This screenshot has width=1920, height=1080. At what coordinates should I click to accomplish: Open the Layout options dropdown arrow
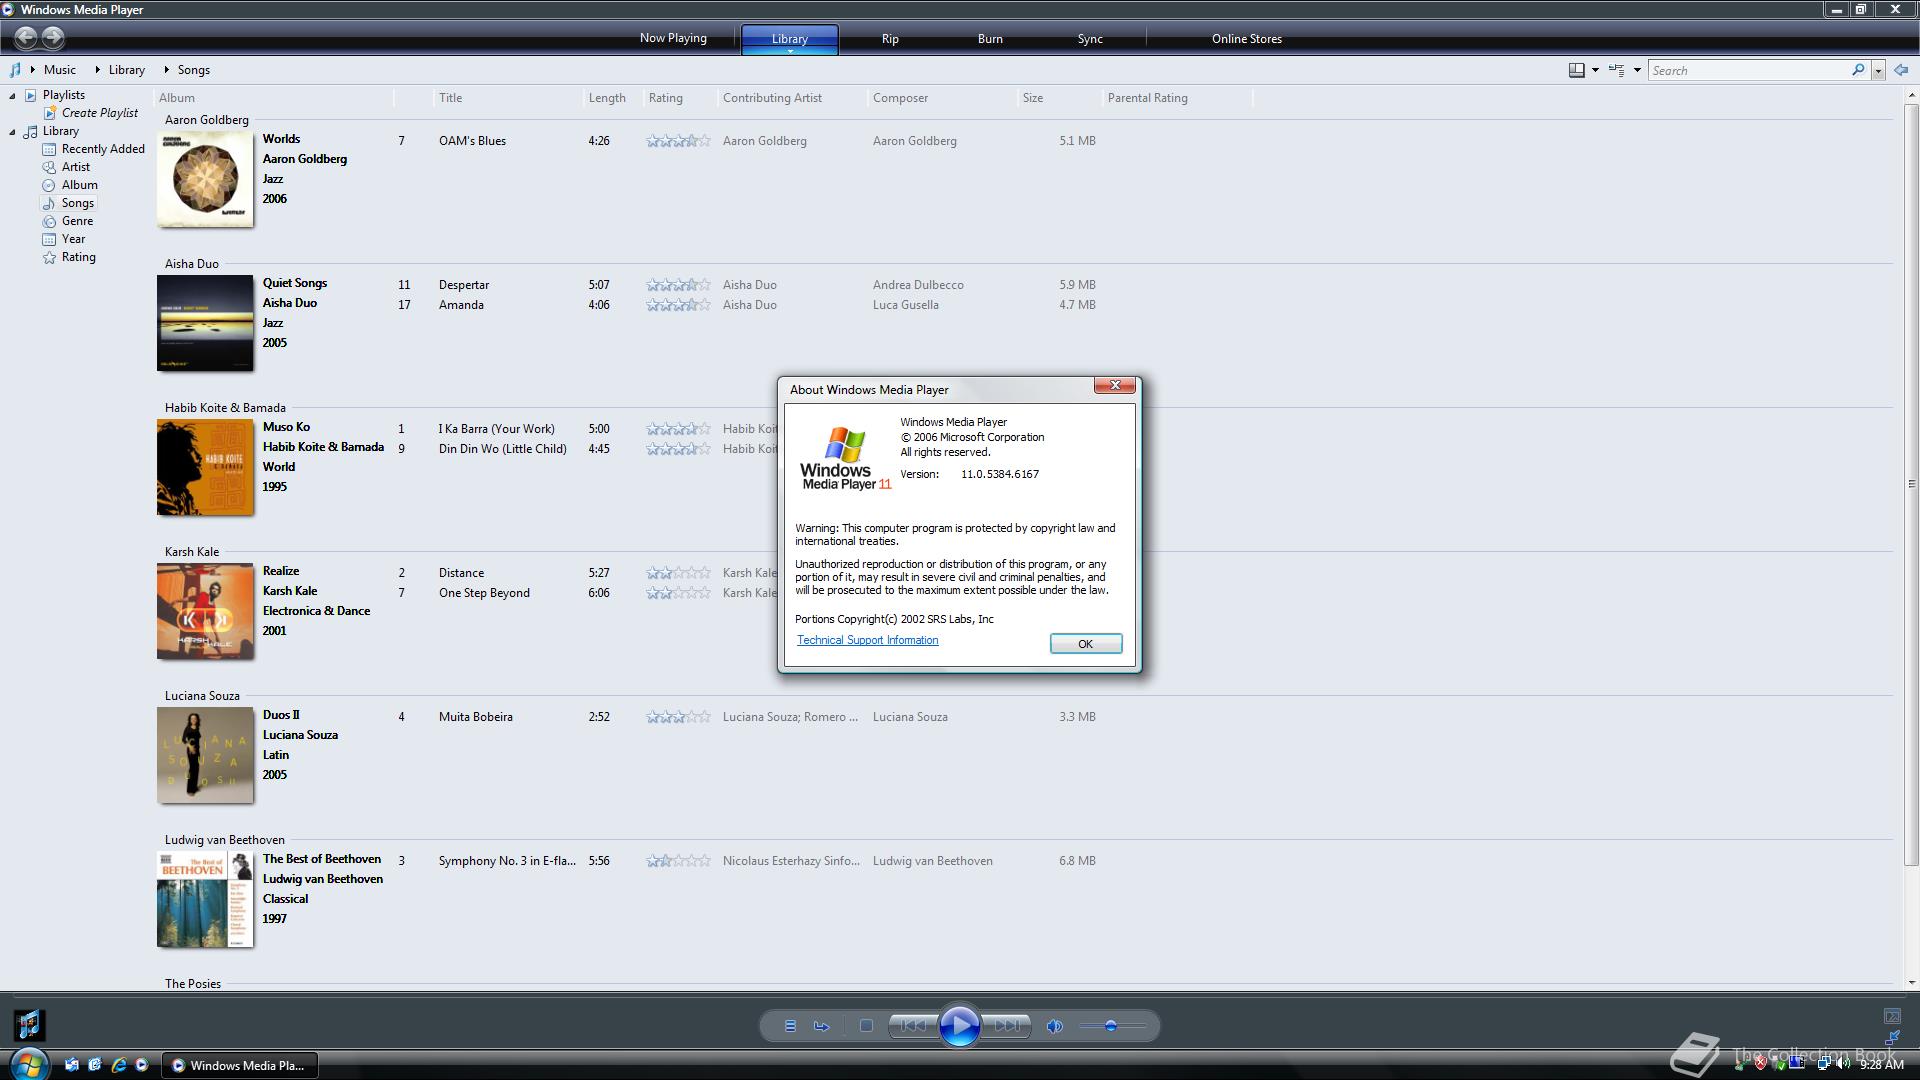pyautogui.click(x=1595, y=70)
